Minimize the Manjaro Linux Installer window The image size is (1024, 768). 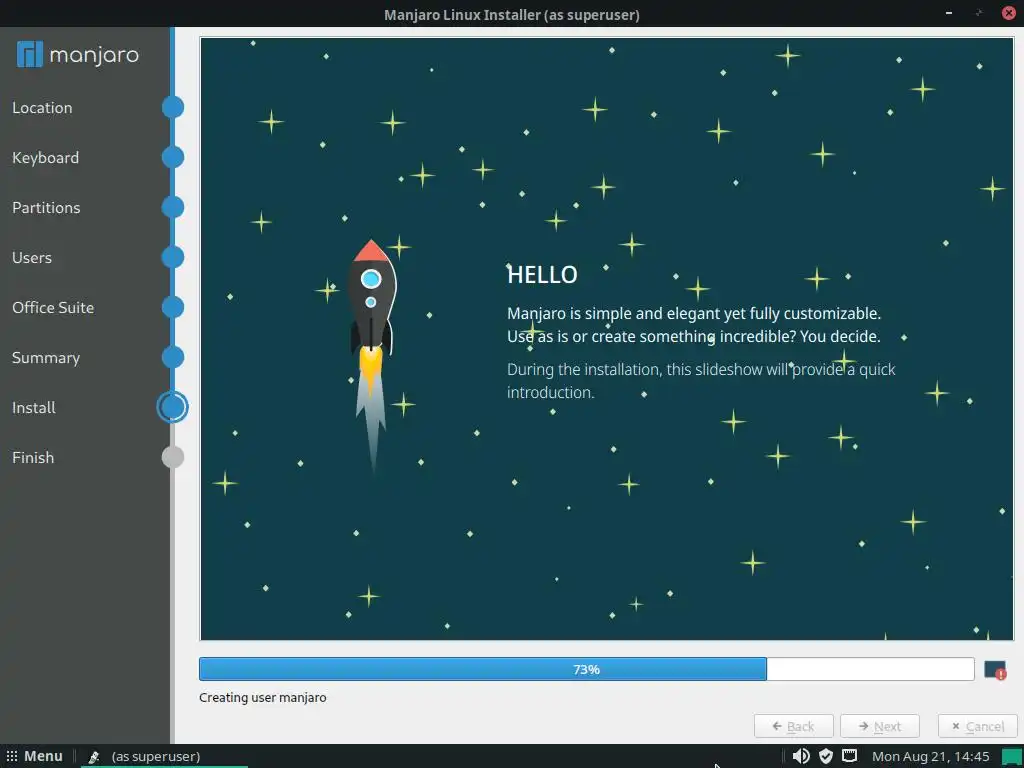tap(949, 13)
